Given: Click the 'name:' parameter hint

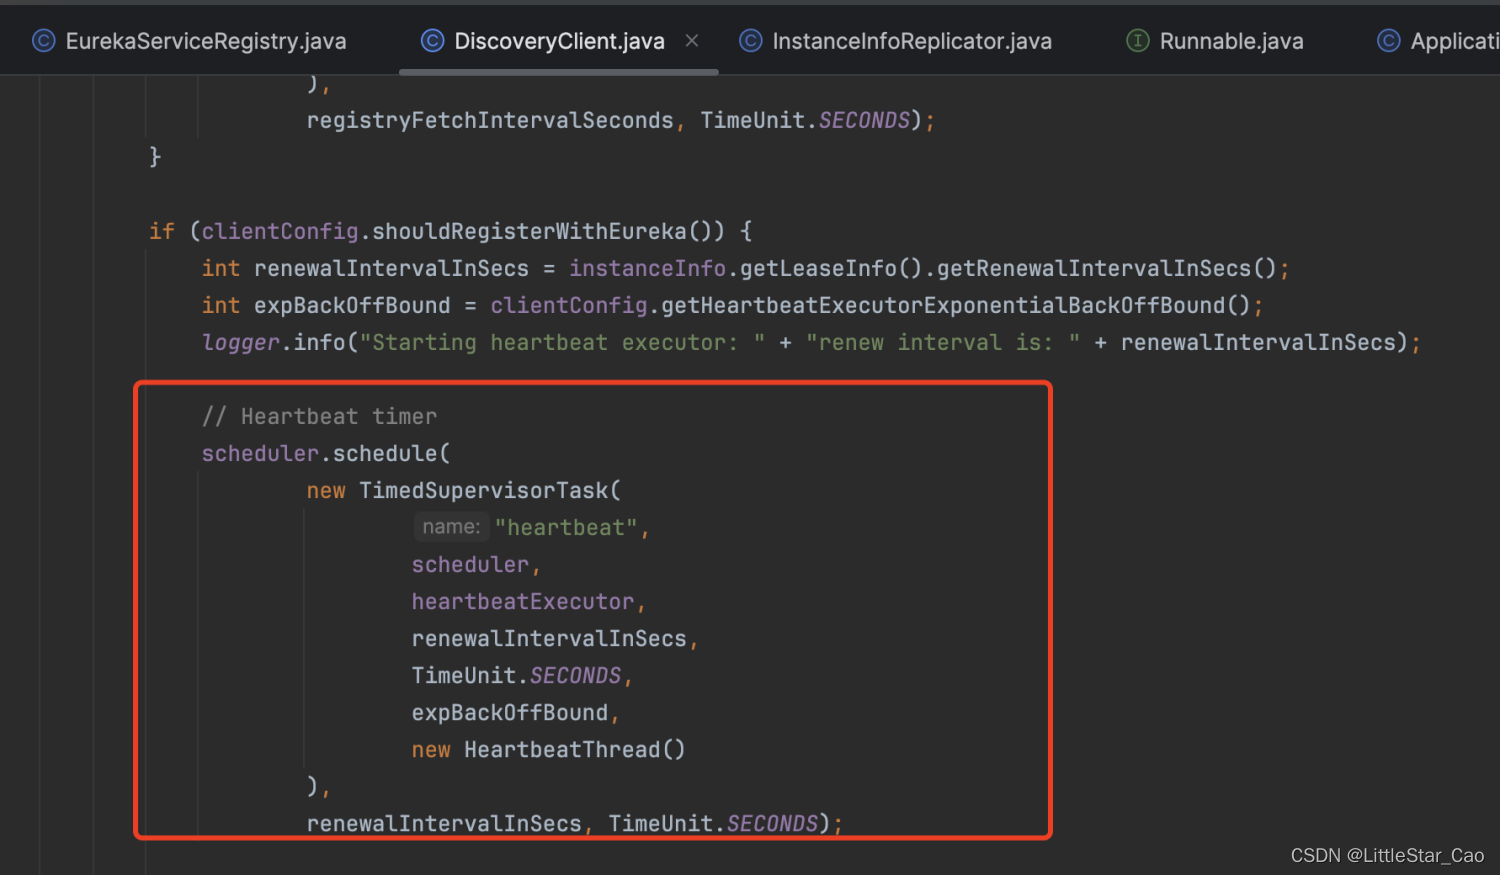Looking at the screenshot, I should [x=451, y=527].
